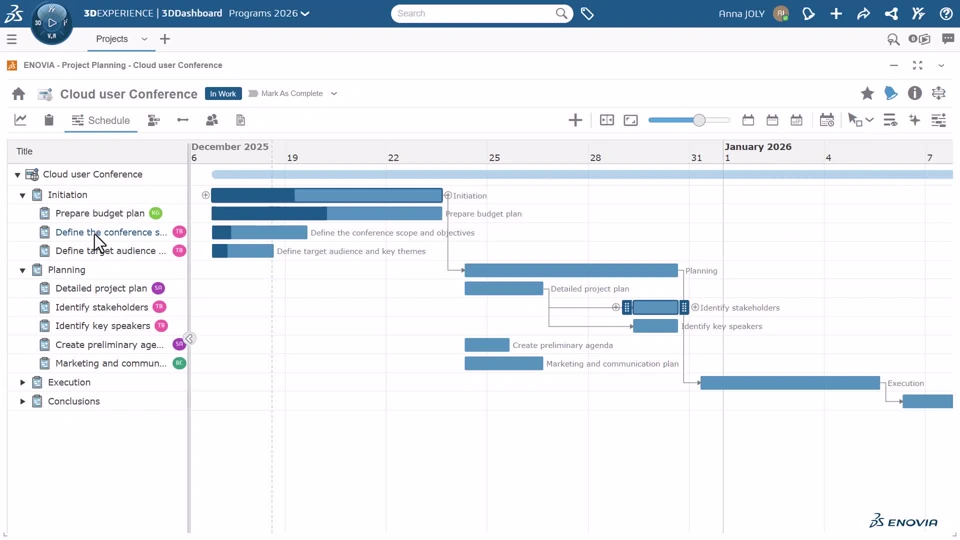Click the fit-to-width columns icon
This screenshot has width=960, height=540.
pos(607,120)
